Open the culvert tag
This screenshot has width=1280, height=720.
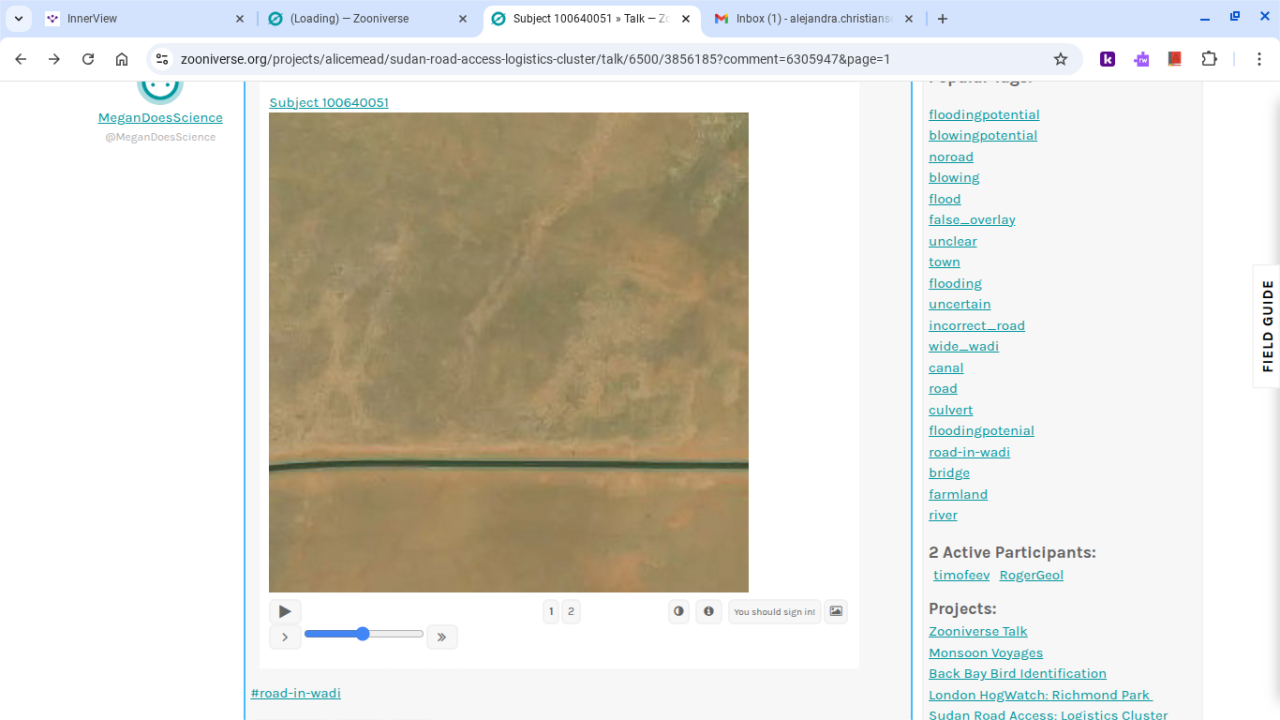(951, 409)
